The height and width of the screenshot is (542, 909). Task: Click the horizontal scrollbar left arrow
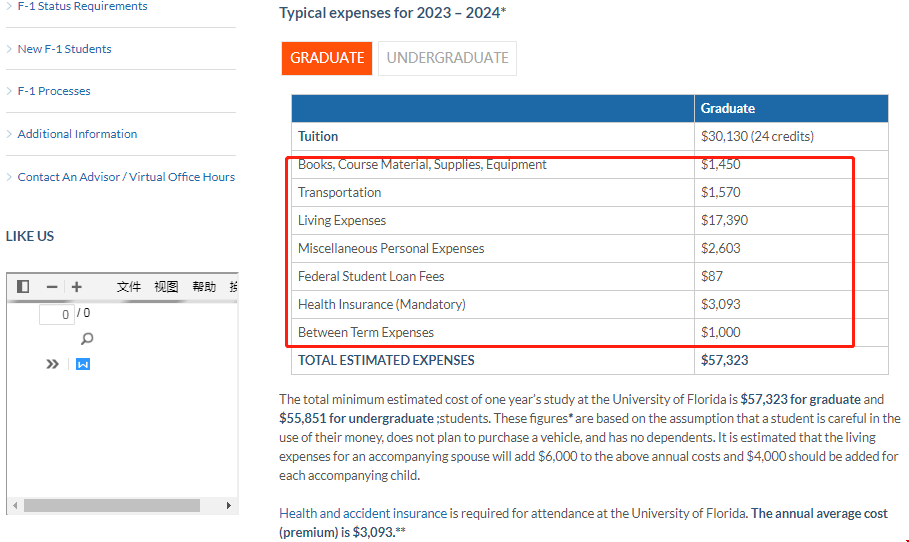click(x=14, y=506)
